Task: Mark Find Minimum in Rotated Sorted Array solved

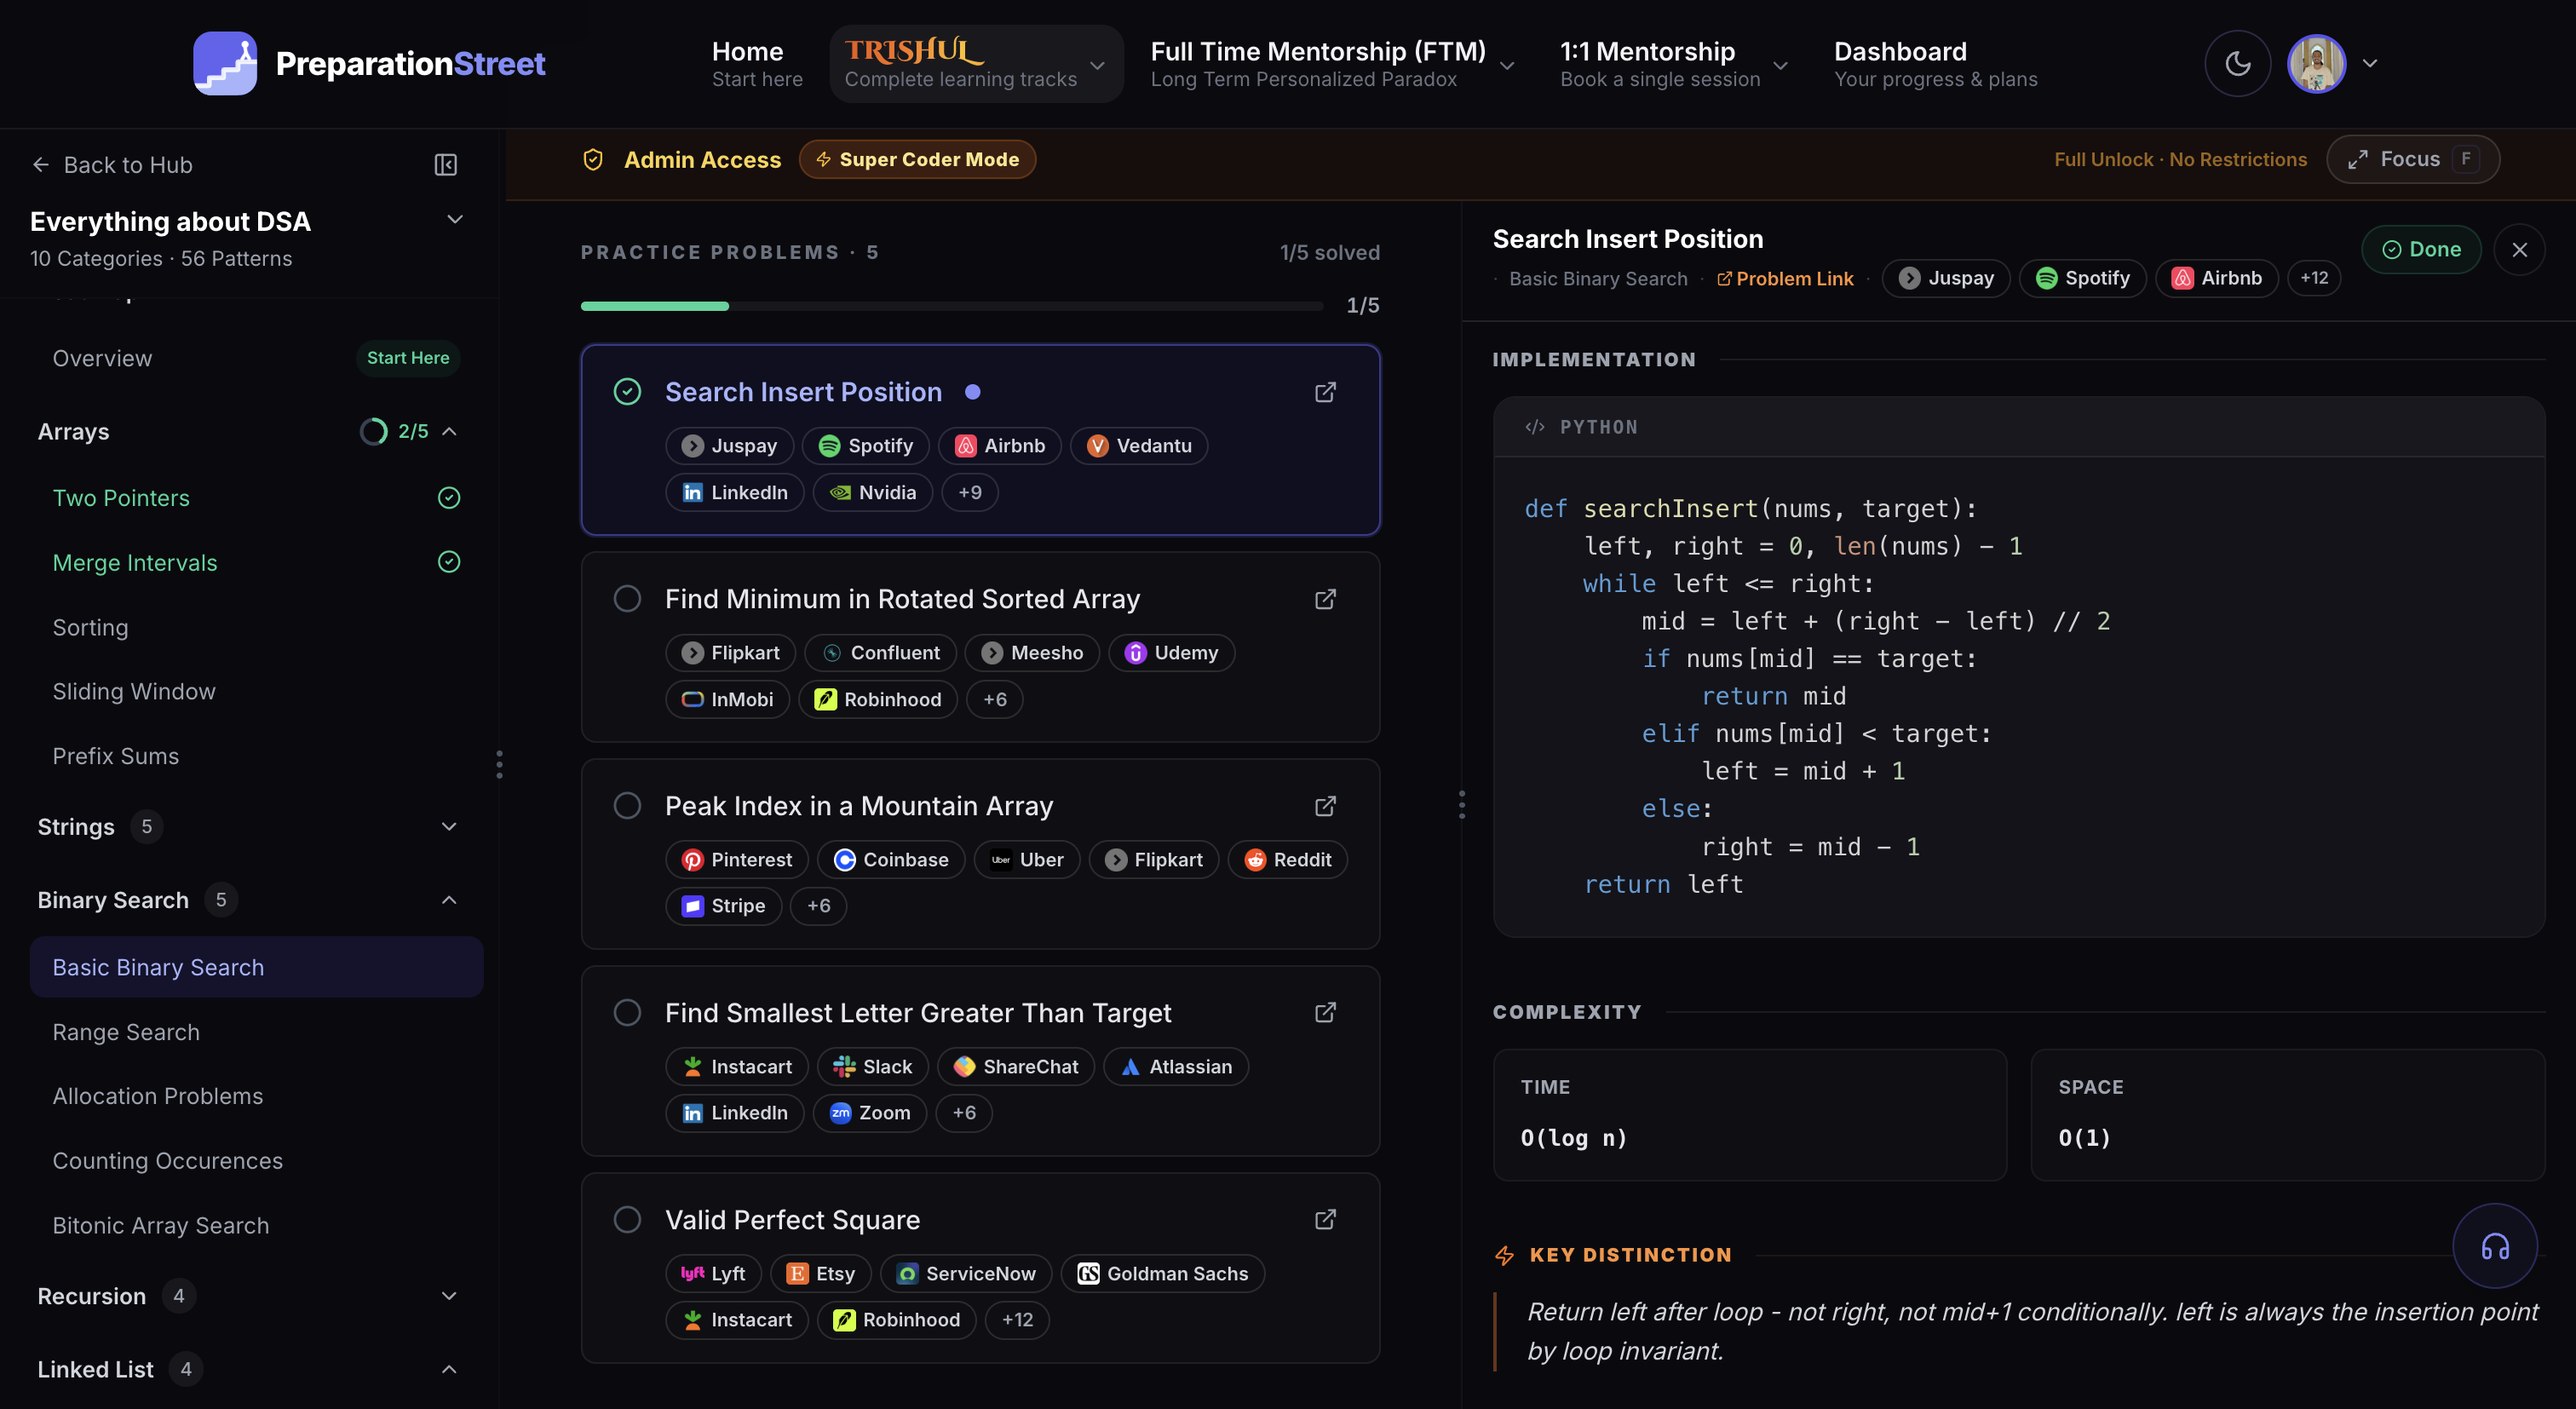Action: (627, 599)
